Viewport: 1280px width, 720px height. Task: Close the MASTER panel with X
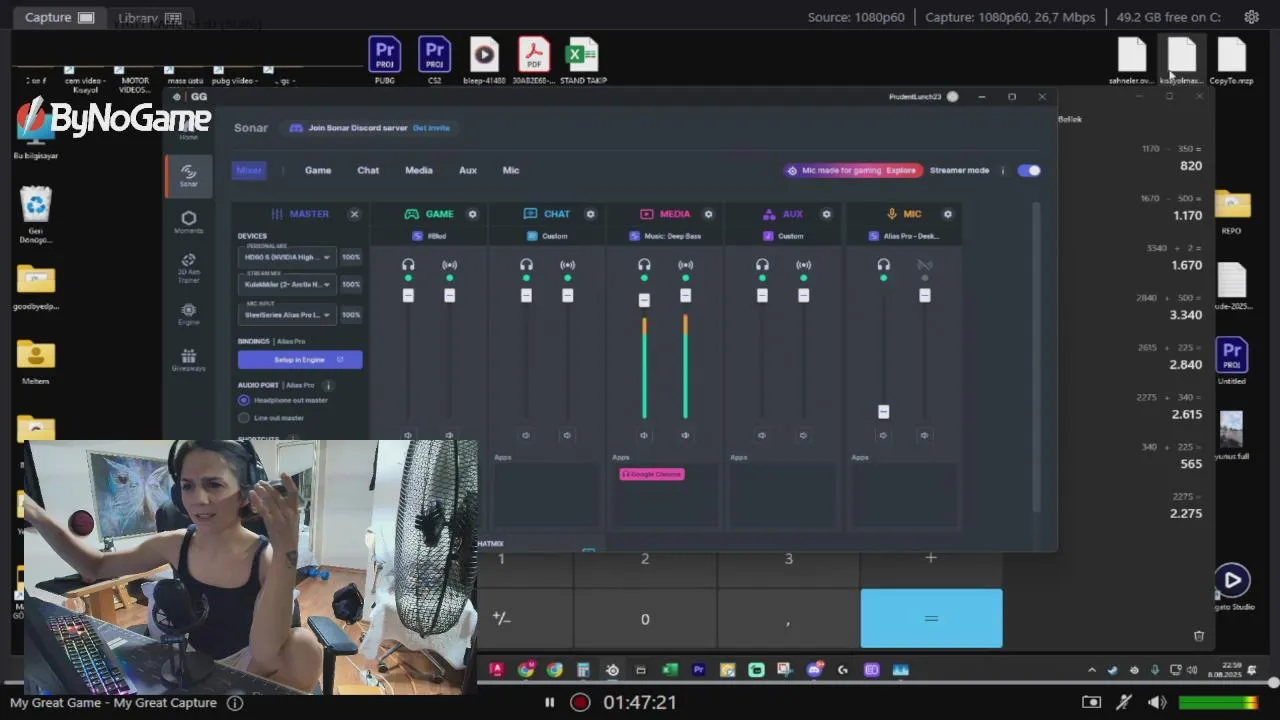pos(354,214)
